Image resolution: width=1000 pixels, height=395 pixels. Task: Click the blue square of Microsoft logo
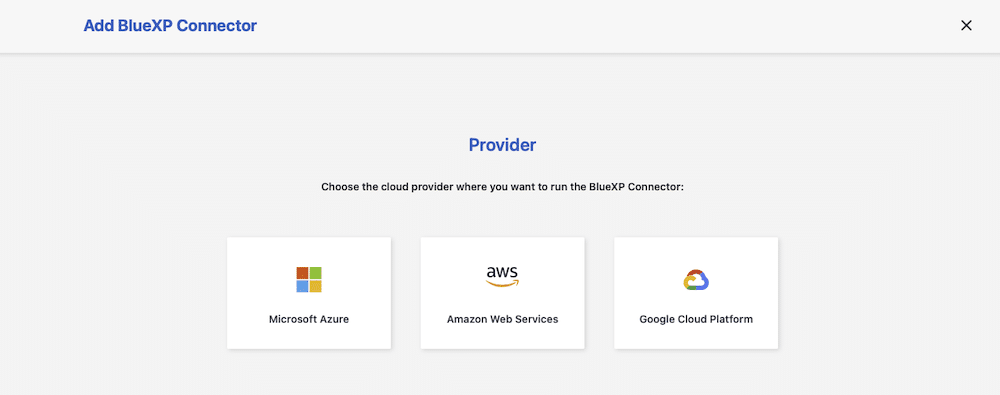(x=302, y=287)
